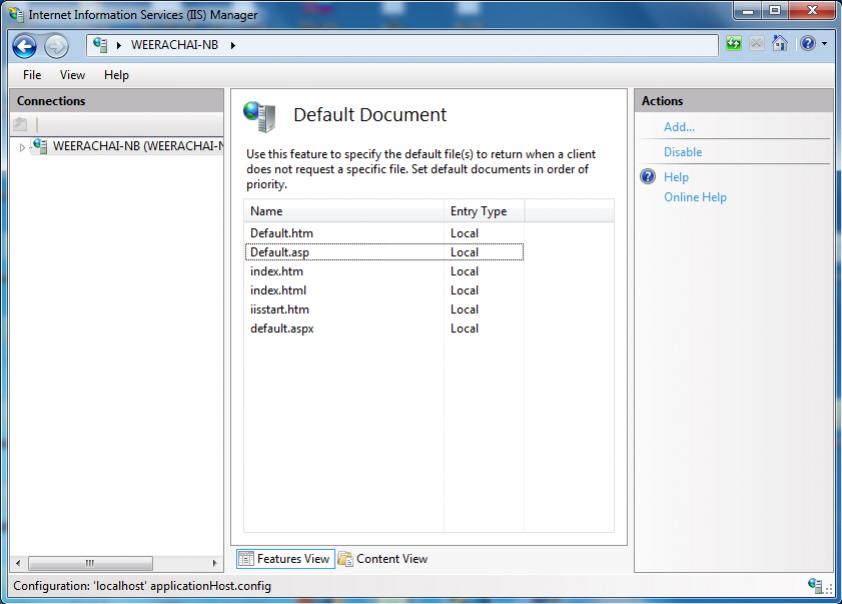Sort list by Entry Type column
Screen dimensions: 842x604
click(x=484, y=211)
